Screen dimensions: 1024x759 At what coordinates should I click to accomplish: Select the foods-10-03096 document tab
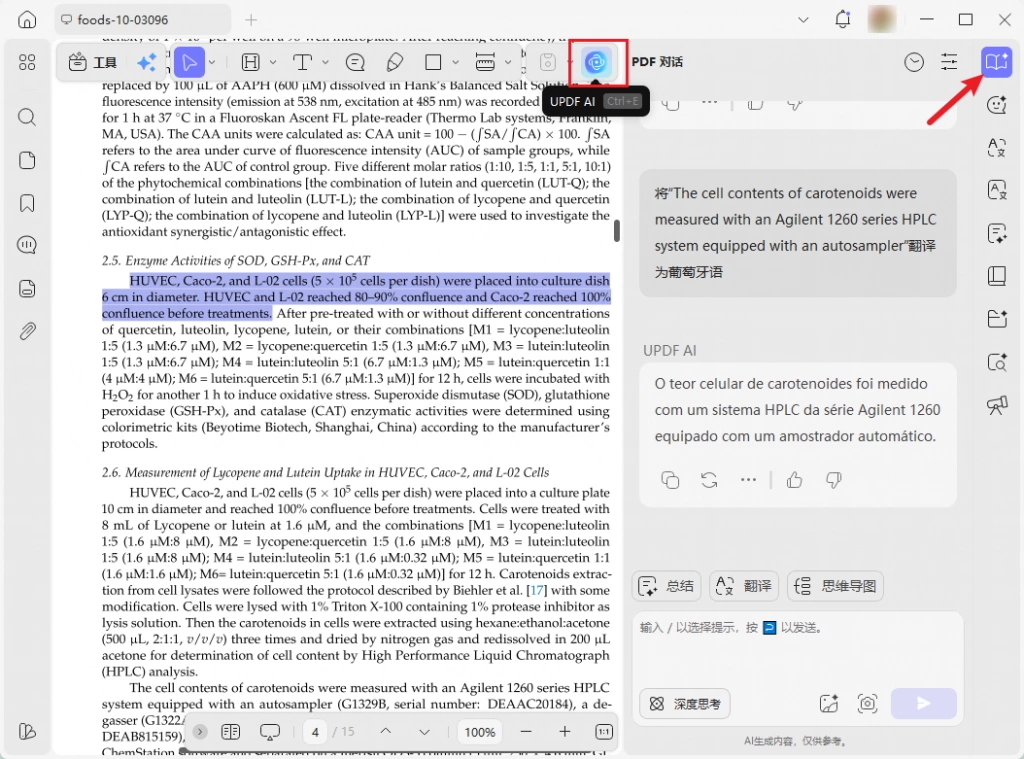click(x=142, y=20)
